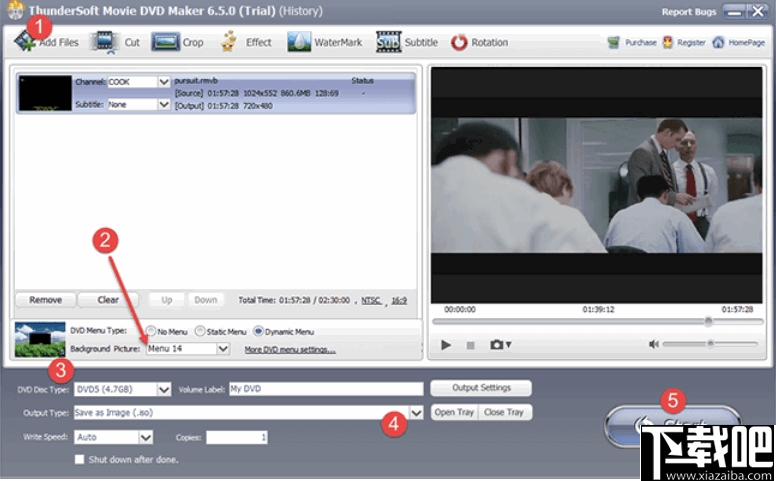Click the Up button
Screen dimensions: 776x481
[167, 300]
